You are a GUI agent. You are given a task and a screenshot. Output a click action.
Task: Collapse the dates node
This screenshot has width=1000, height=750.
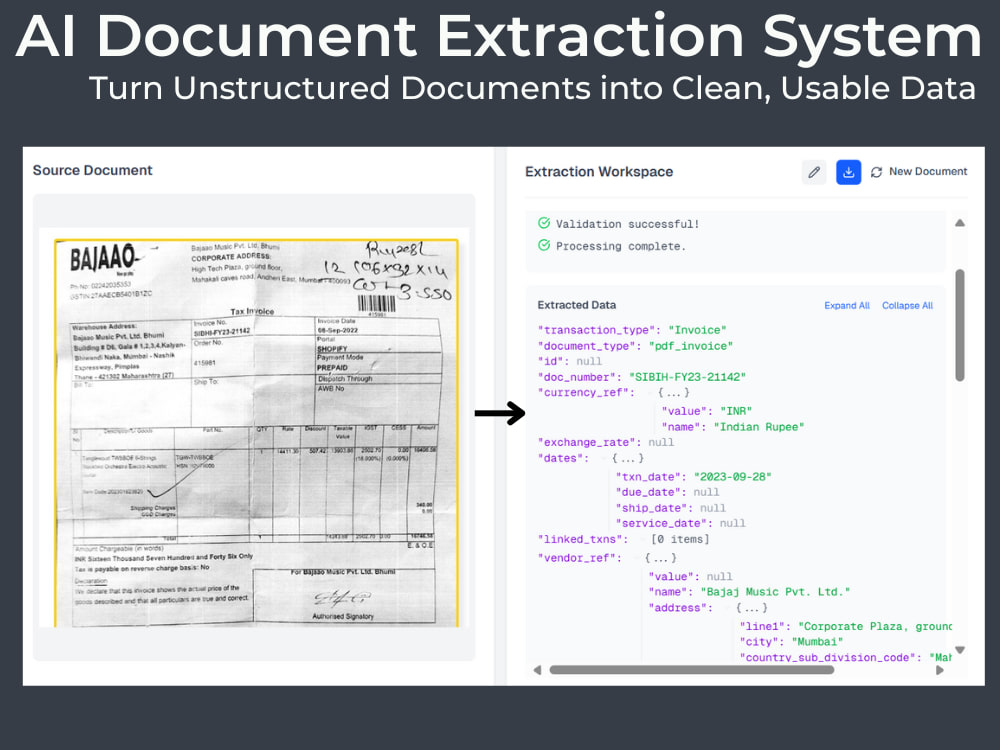(x=628, y=458)
